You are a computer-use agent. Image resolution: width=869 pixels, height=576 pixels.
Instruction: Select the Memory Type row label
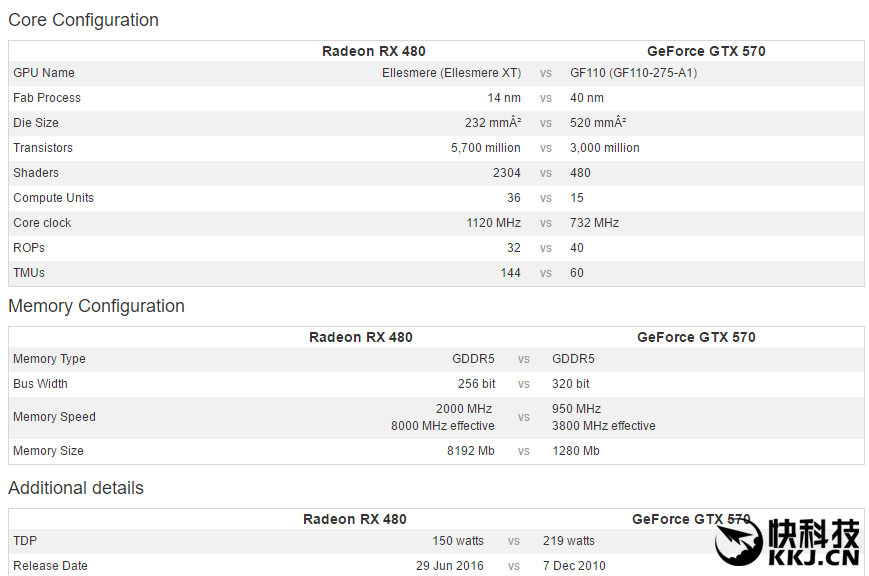click(x=49, y=359)
